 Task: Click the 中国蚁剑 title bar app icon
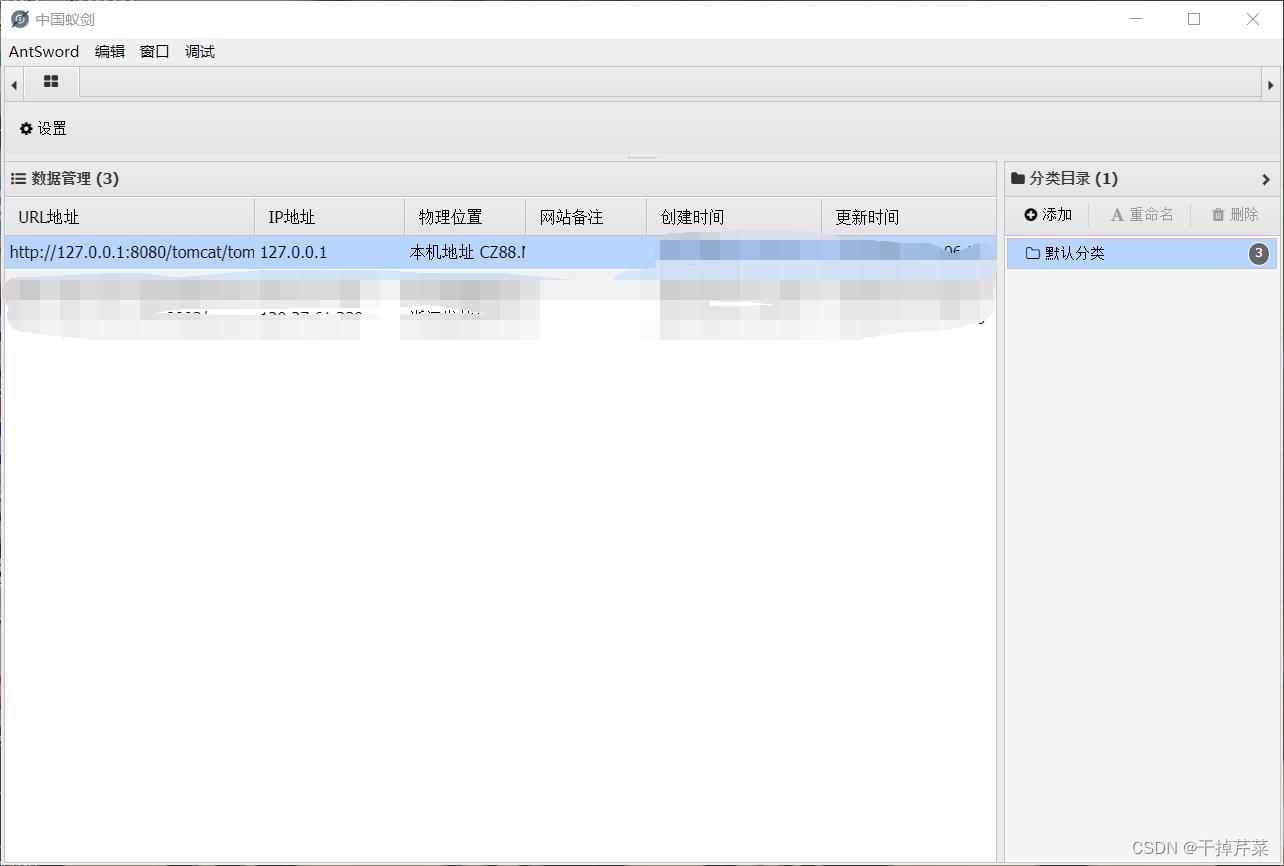[x=20, y=19]
